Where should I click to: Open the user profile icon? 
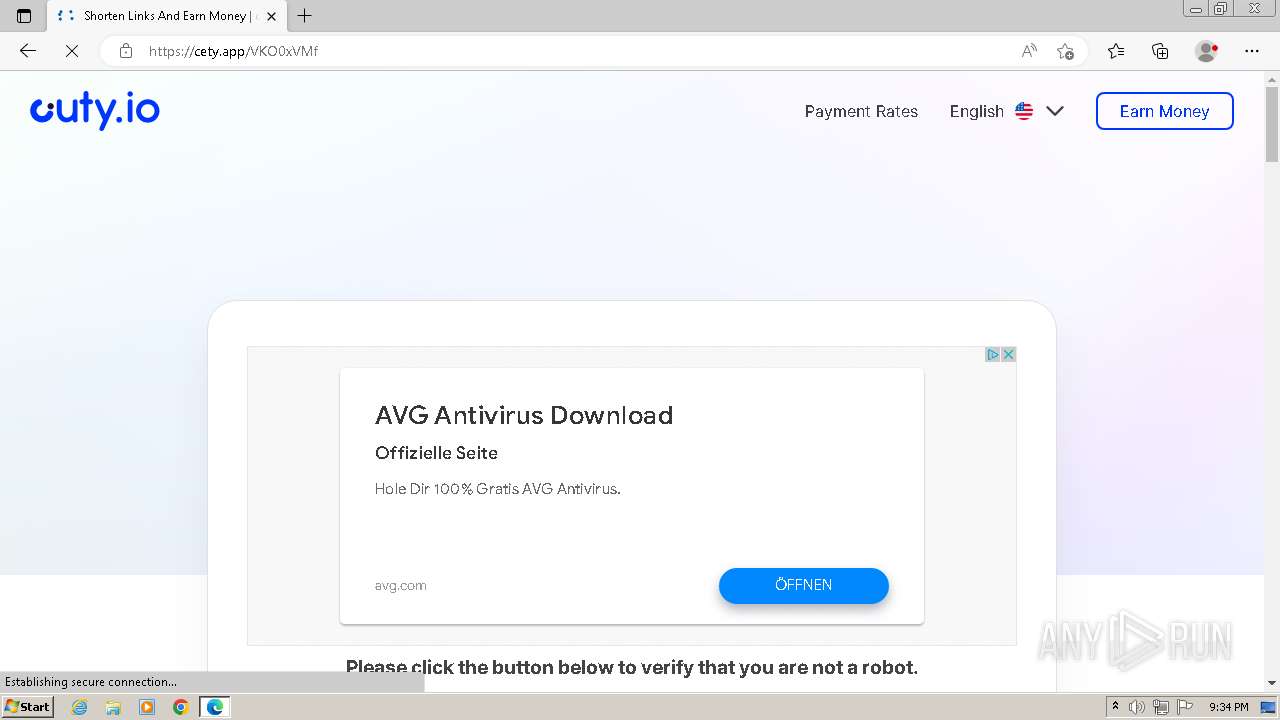[1206, 51]
